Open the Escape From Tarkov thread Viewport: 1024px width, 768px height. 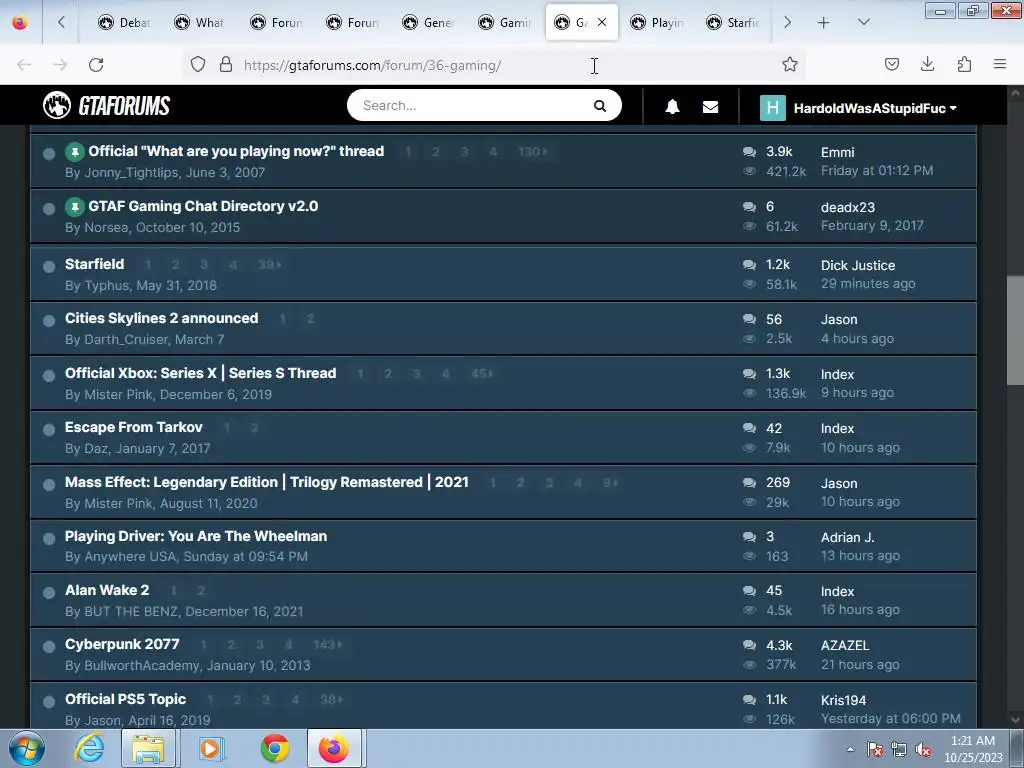134,427
